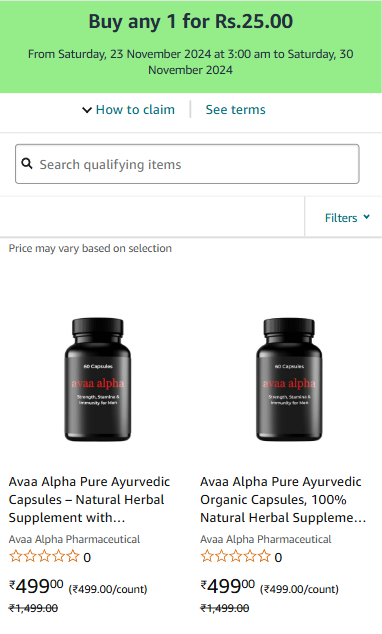
Task: Click the Filters dropdown arrow
Action: 367,217
